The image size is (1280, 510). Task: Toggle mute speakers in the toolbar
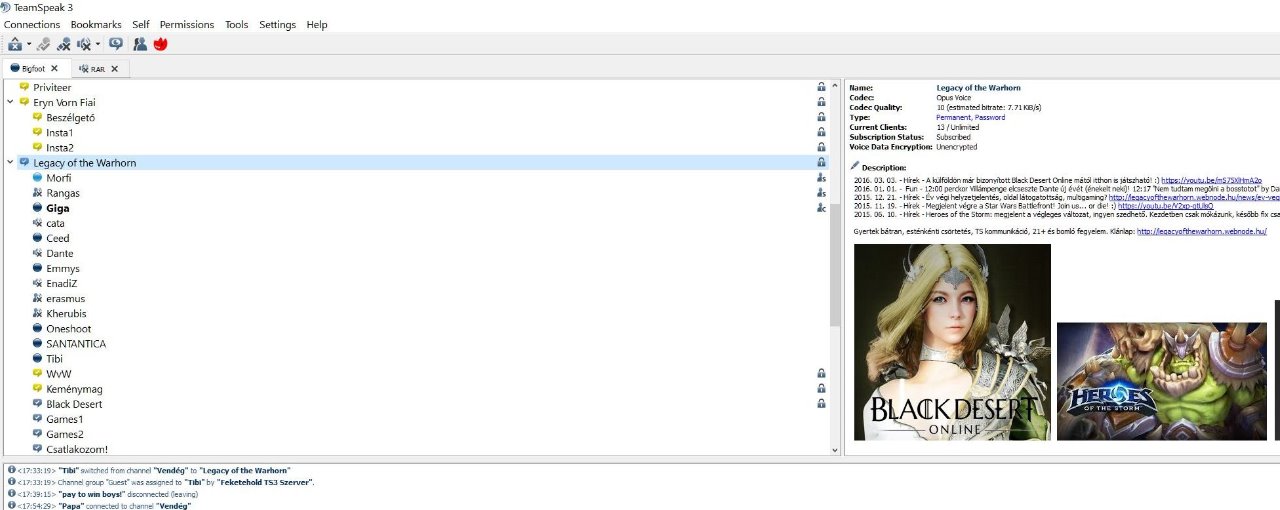coord(84,44)
